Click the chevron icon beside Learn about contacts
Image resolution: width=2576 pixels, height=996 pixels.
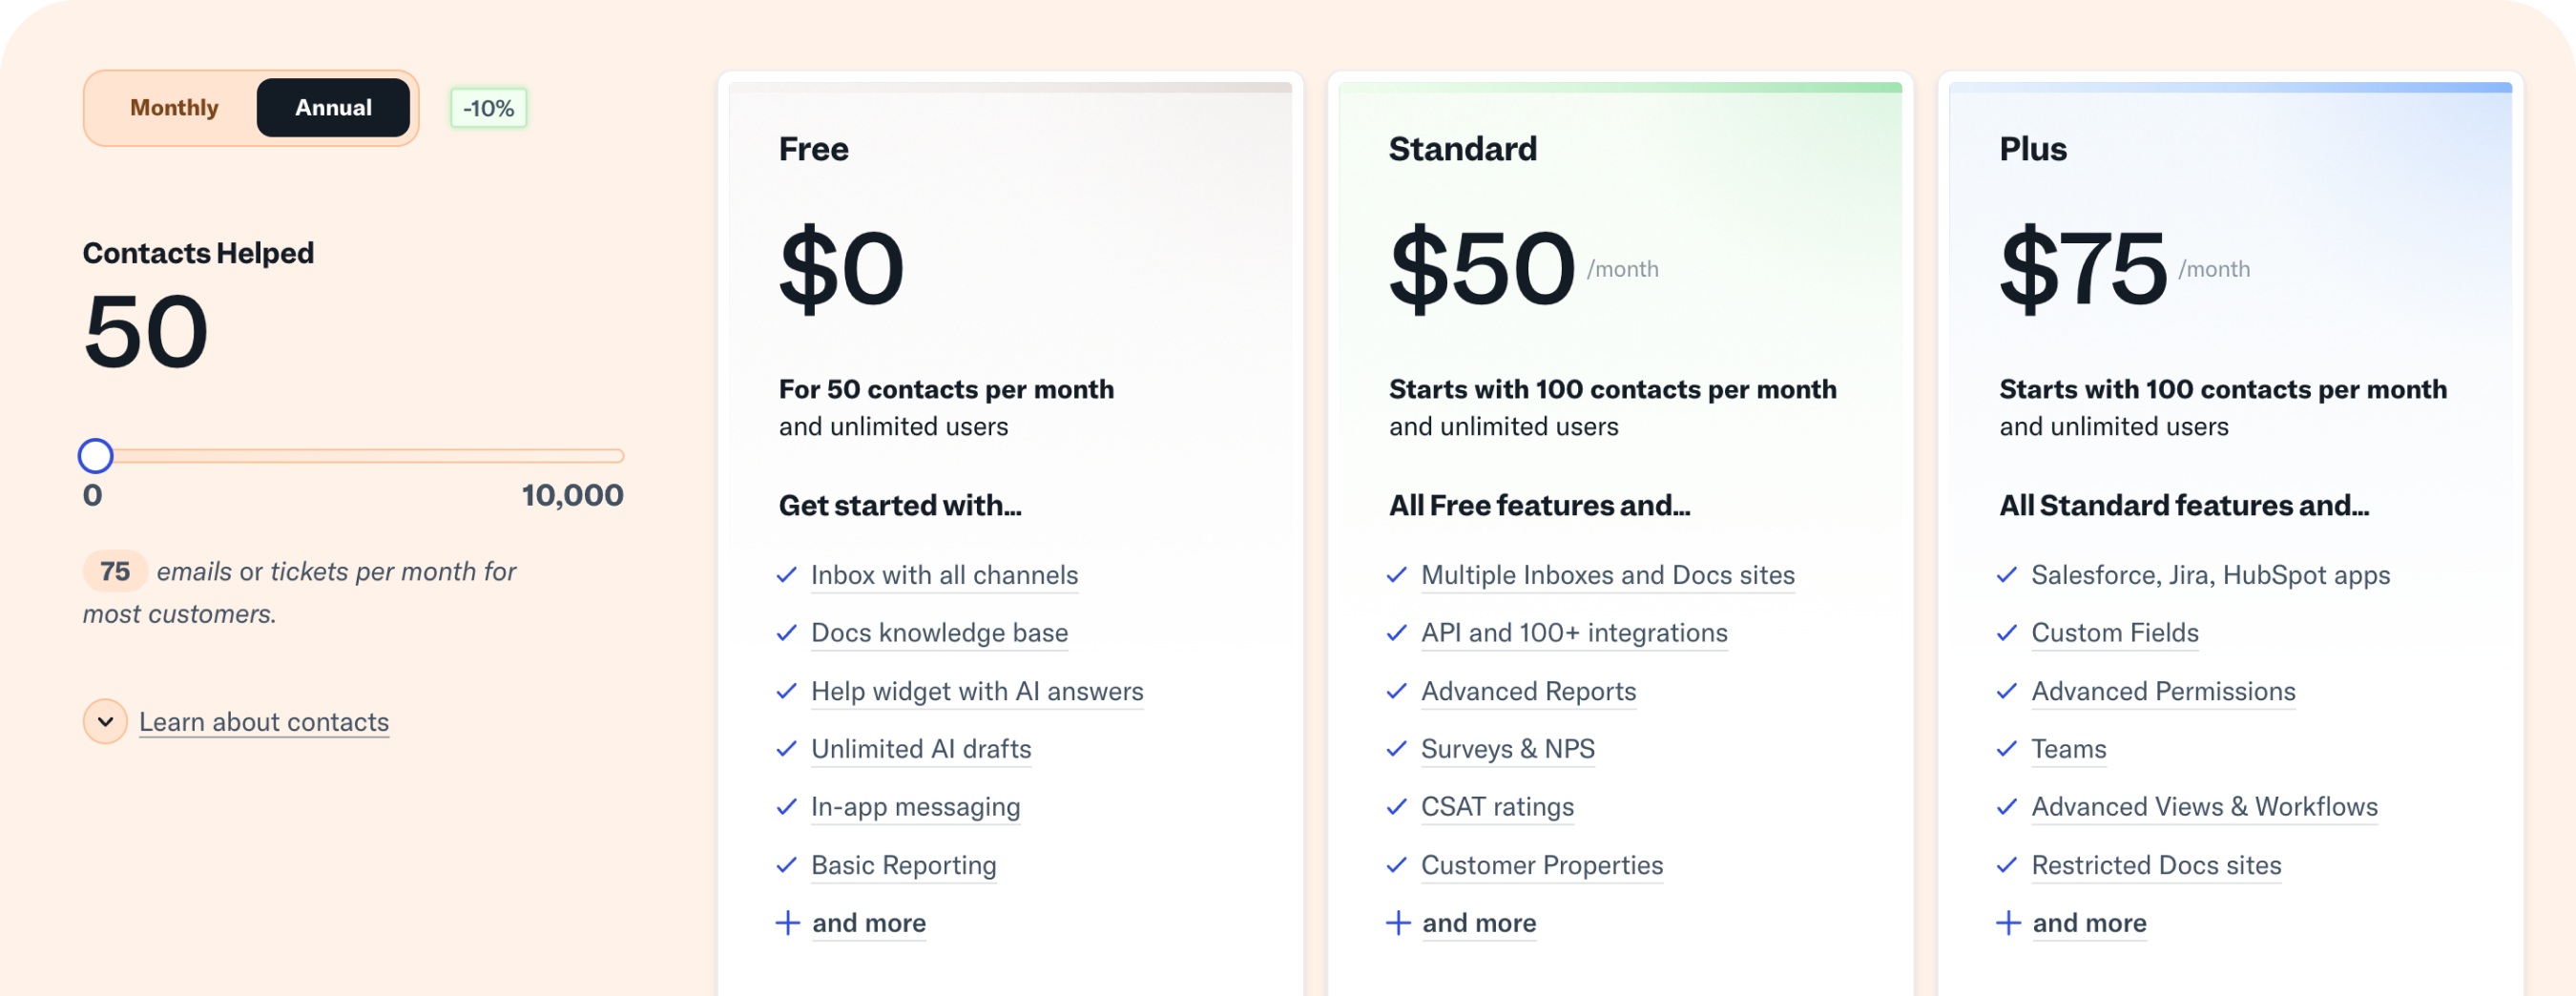[104, 721]
